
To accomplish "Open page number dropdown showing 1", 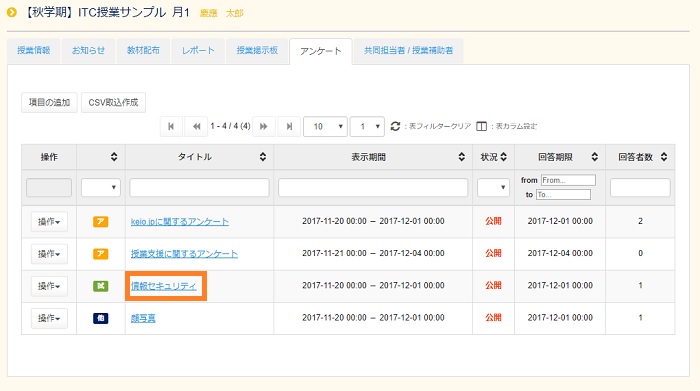I will click(367, 126).
